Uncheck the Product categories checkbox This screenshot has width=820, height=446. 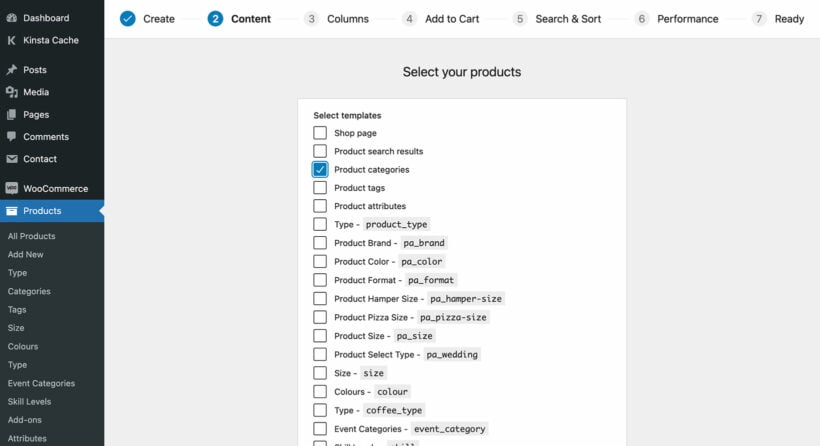tap(320, 169)
